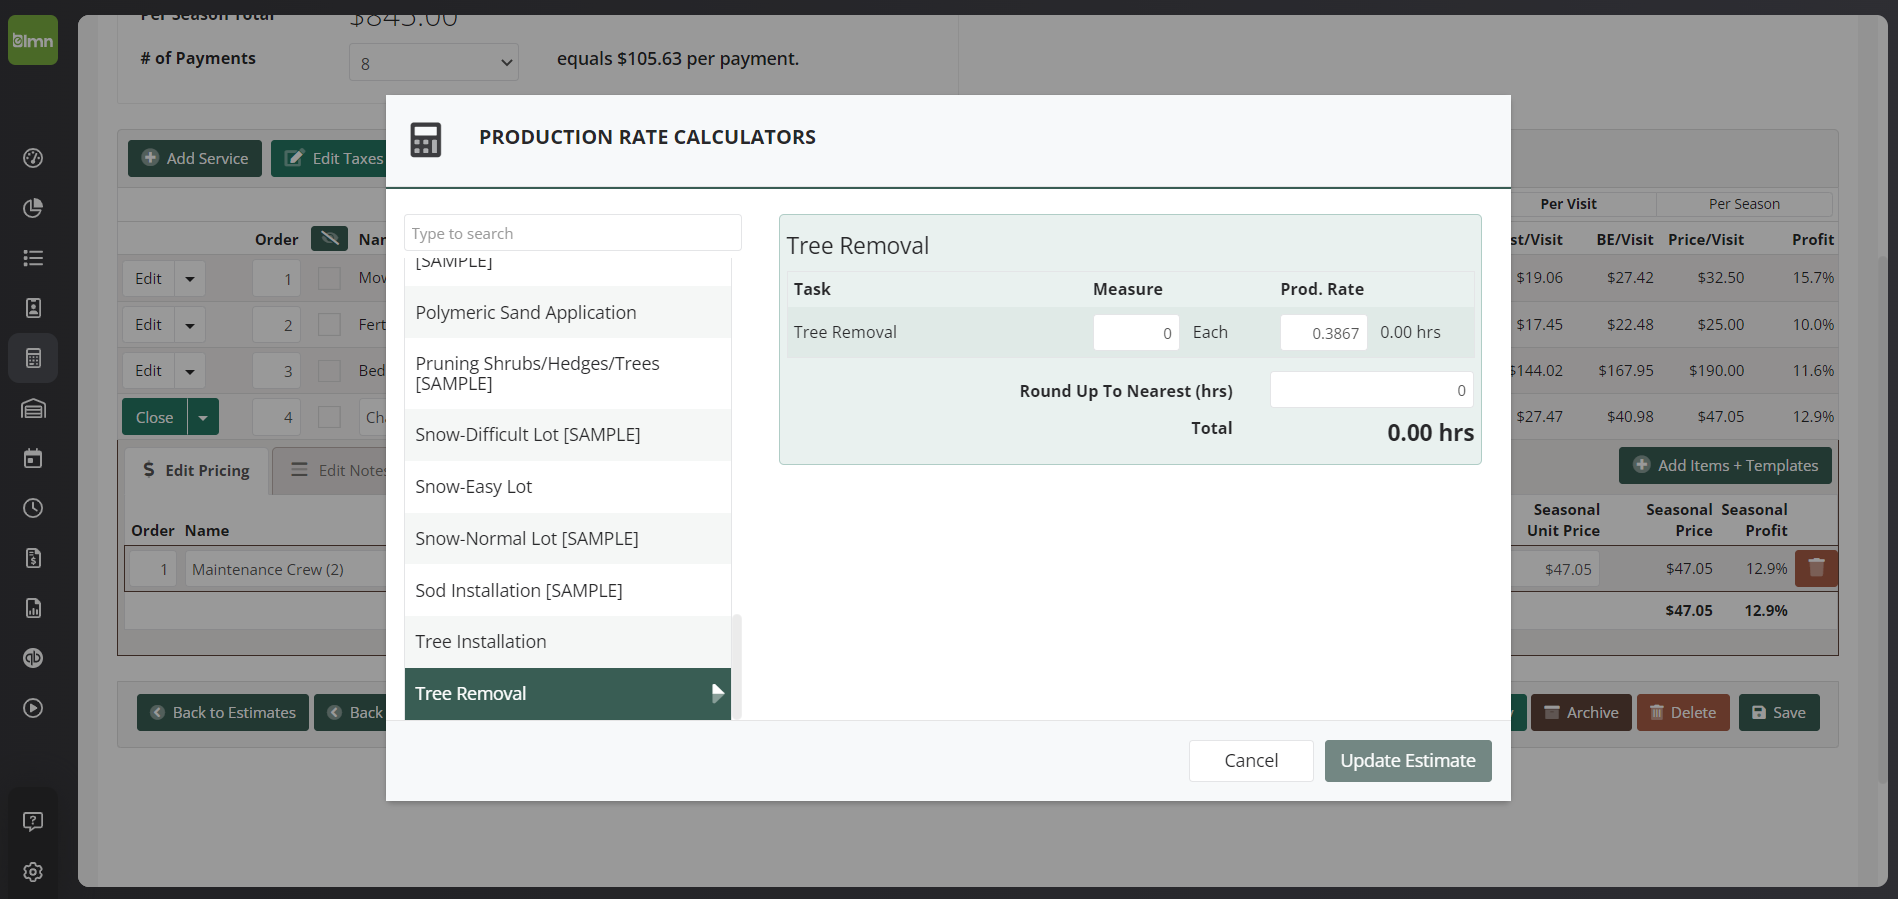Select Tree Installation calculator
The width and height of the screenshot is (1898, 899).
[x=568, y=641]
